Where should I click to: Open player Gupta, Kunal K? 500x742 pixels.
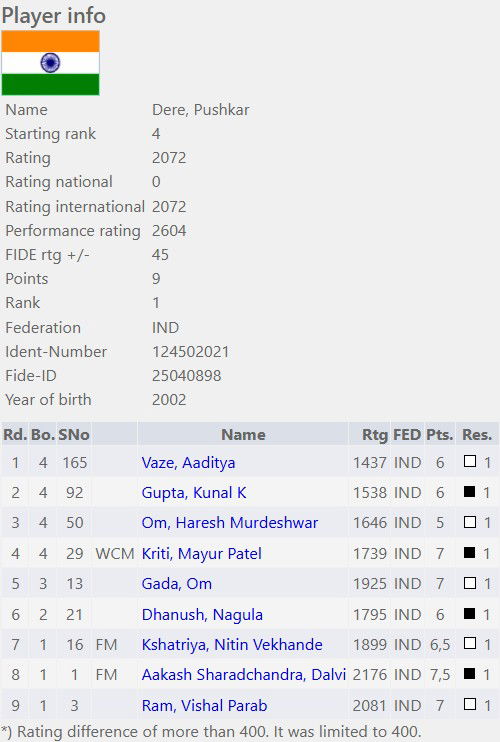(194, 493)
